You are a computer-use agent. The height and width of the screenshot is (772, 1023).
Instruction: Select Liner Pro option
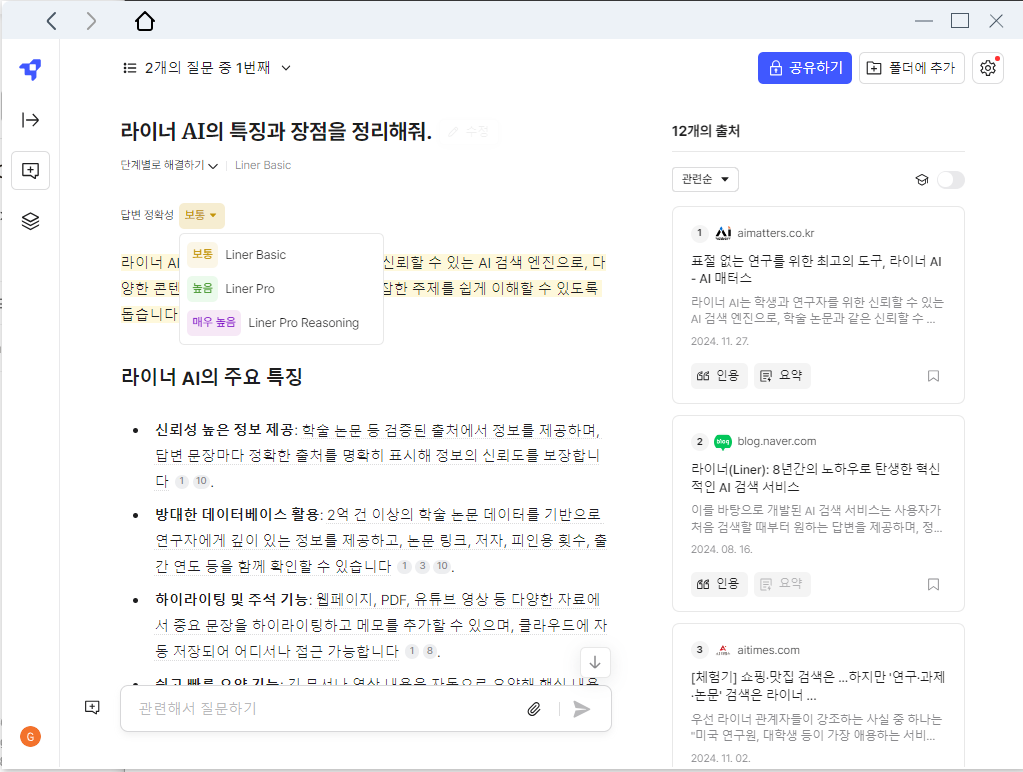281,288
